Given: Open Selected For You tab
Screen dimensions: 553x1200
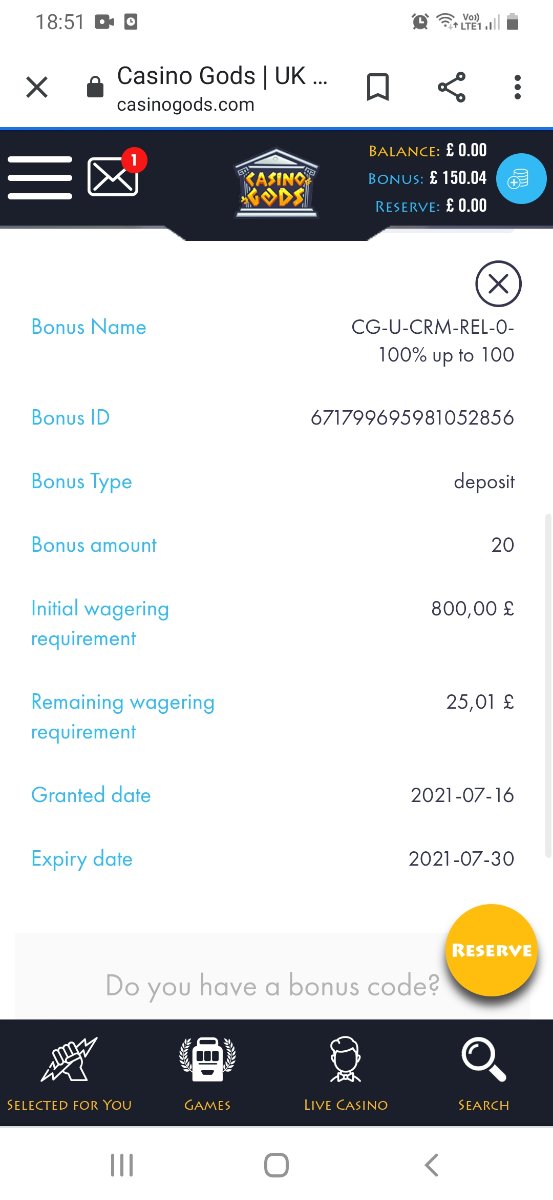Looking at the screenshot, I should [69, 1074].
